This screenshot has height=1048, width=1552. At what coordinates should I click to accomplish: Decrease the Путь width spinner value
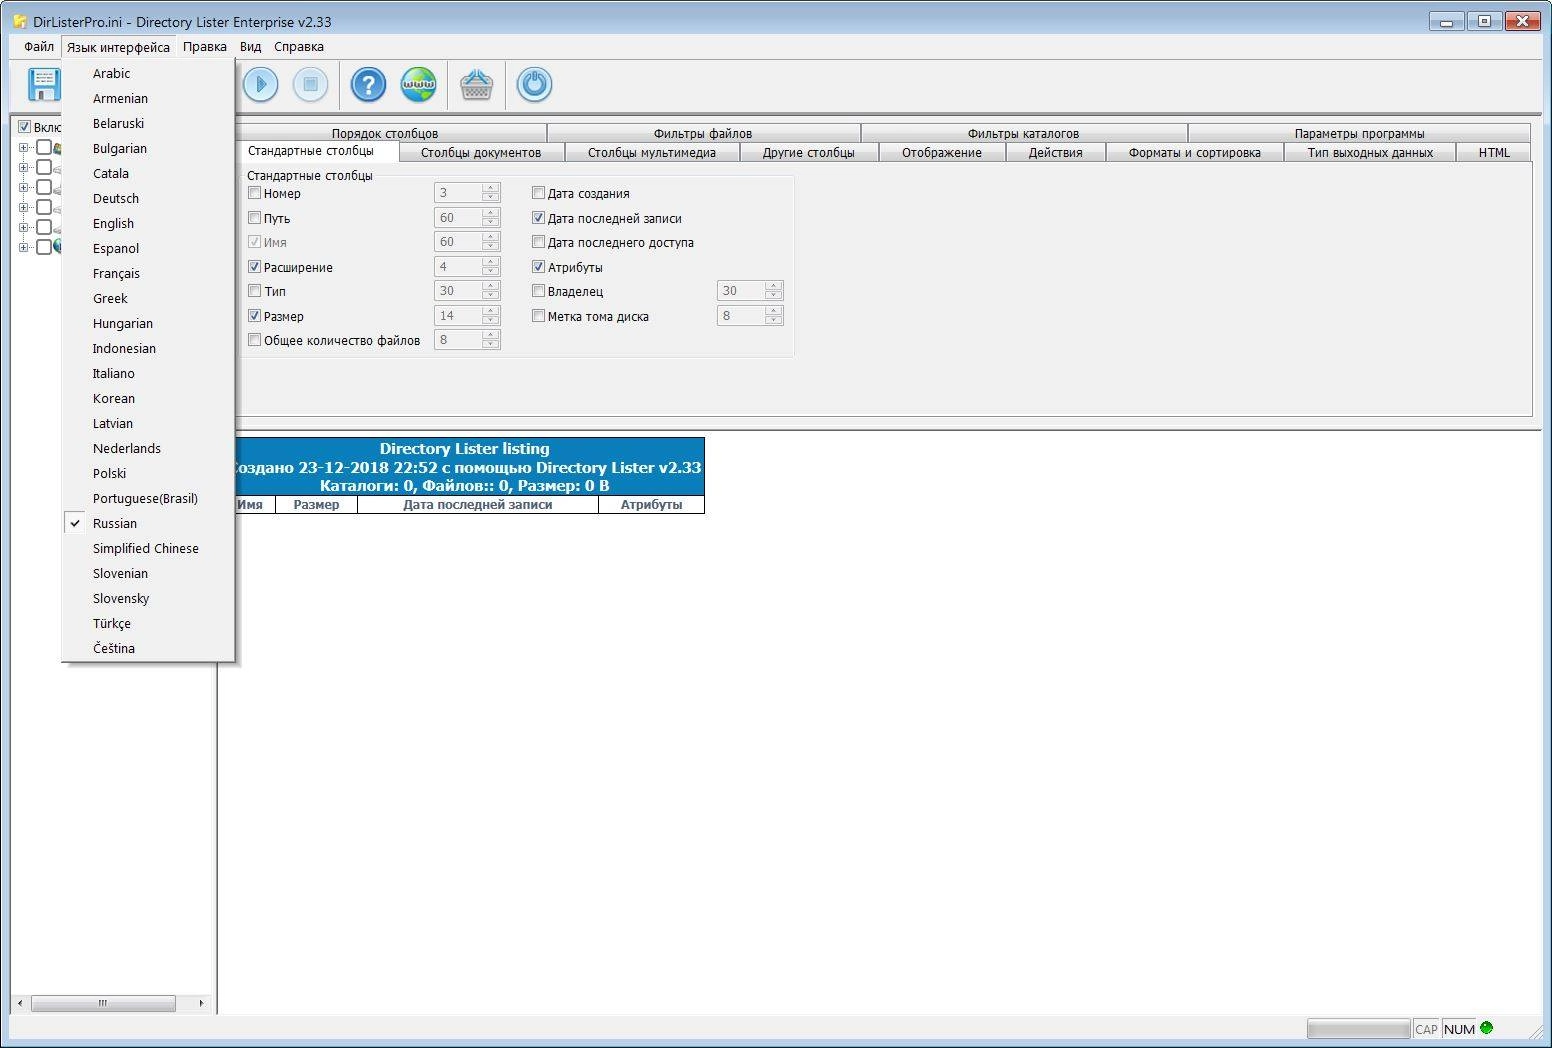tap(490, 222)
